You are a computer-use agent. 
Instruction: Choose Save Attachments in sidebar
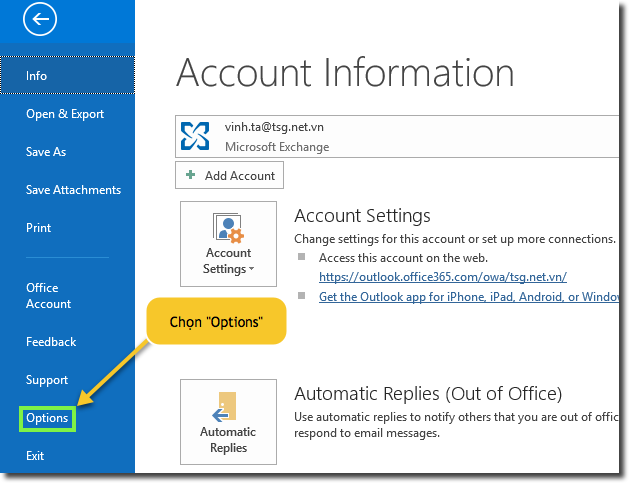(73, 190)
